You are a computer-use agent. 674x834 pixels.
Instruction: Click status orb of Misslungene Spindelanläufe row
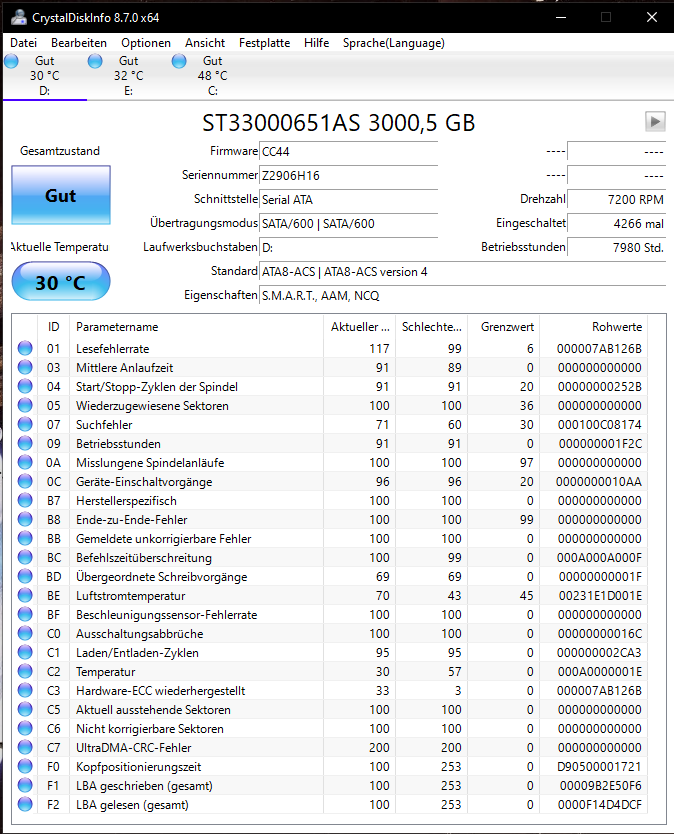pyautogui.click(x=25, y=462)
